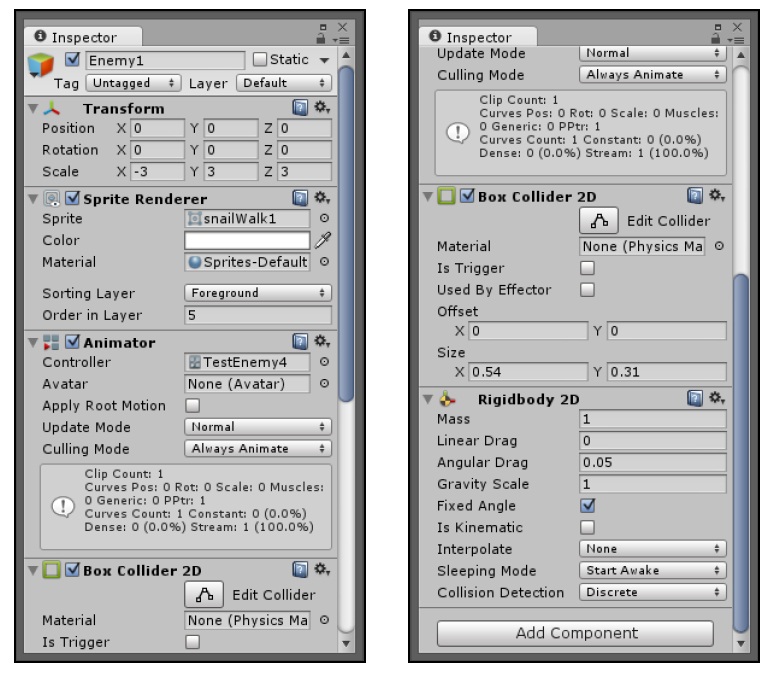Click the Mass input field
Image resolution: width=770 pixels, height=673 pixels.
(653, 419)
